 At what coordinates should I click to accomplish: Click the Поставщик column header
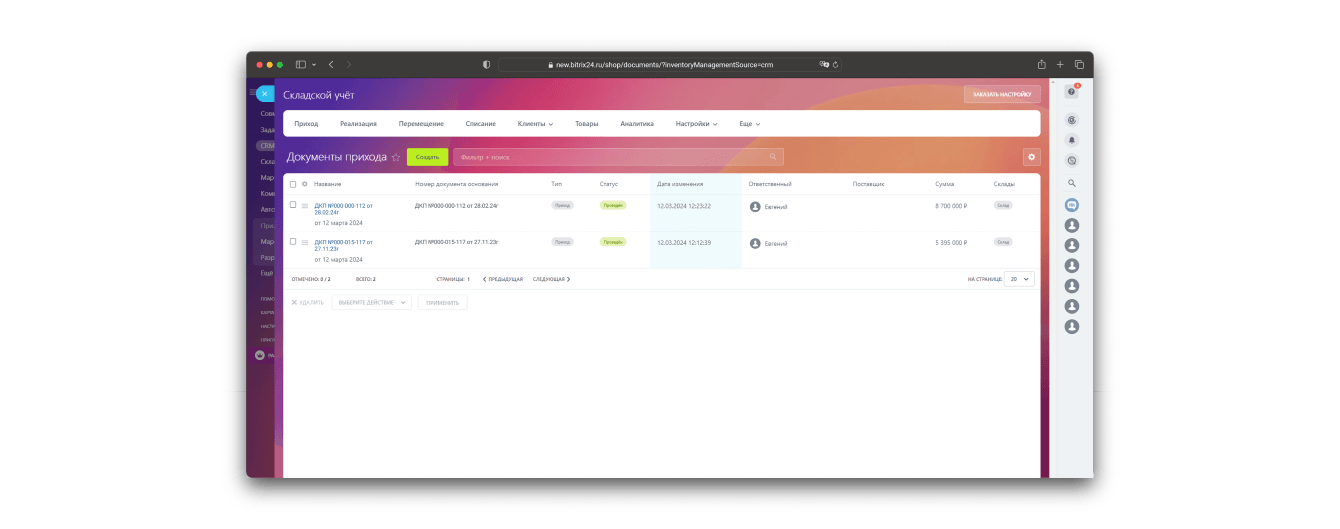[x=869, y=184]
